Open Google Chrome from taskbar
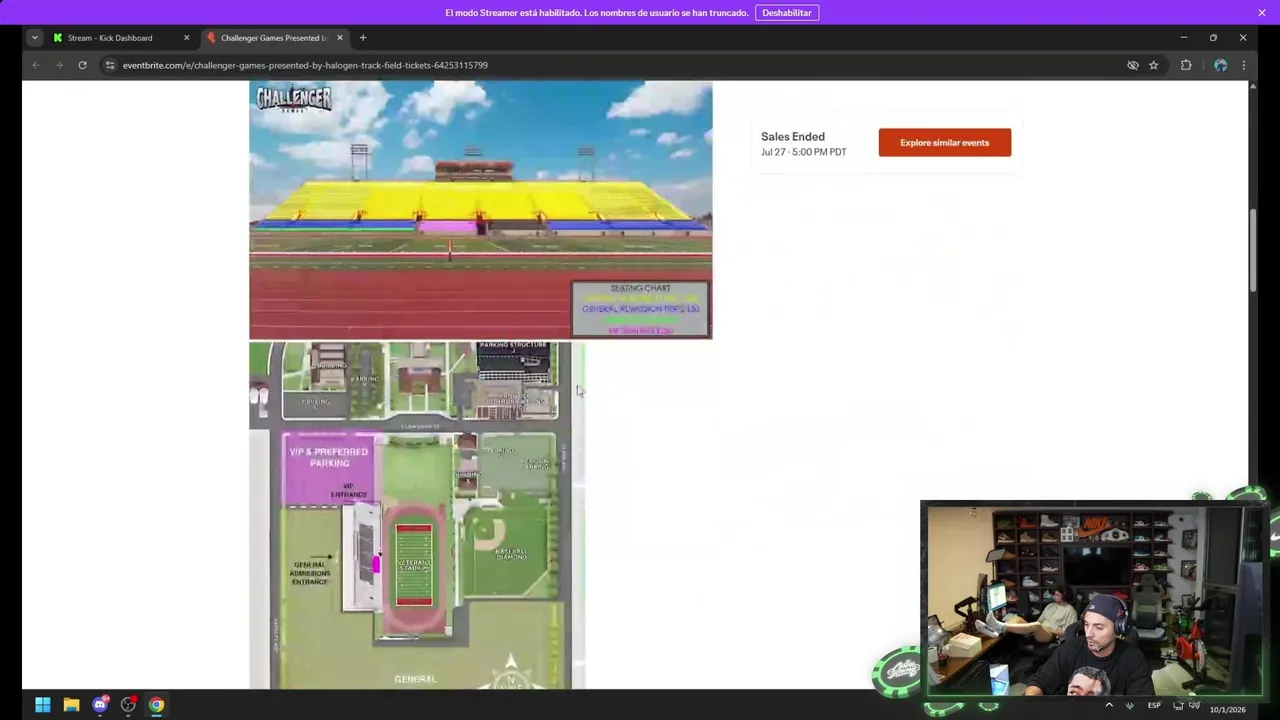Image resolution: width=1280 pixels, height=720 pixels. click(x=156, y=705)
